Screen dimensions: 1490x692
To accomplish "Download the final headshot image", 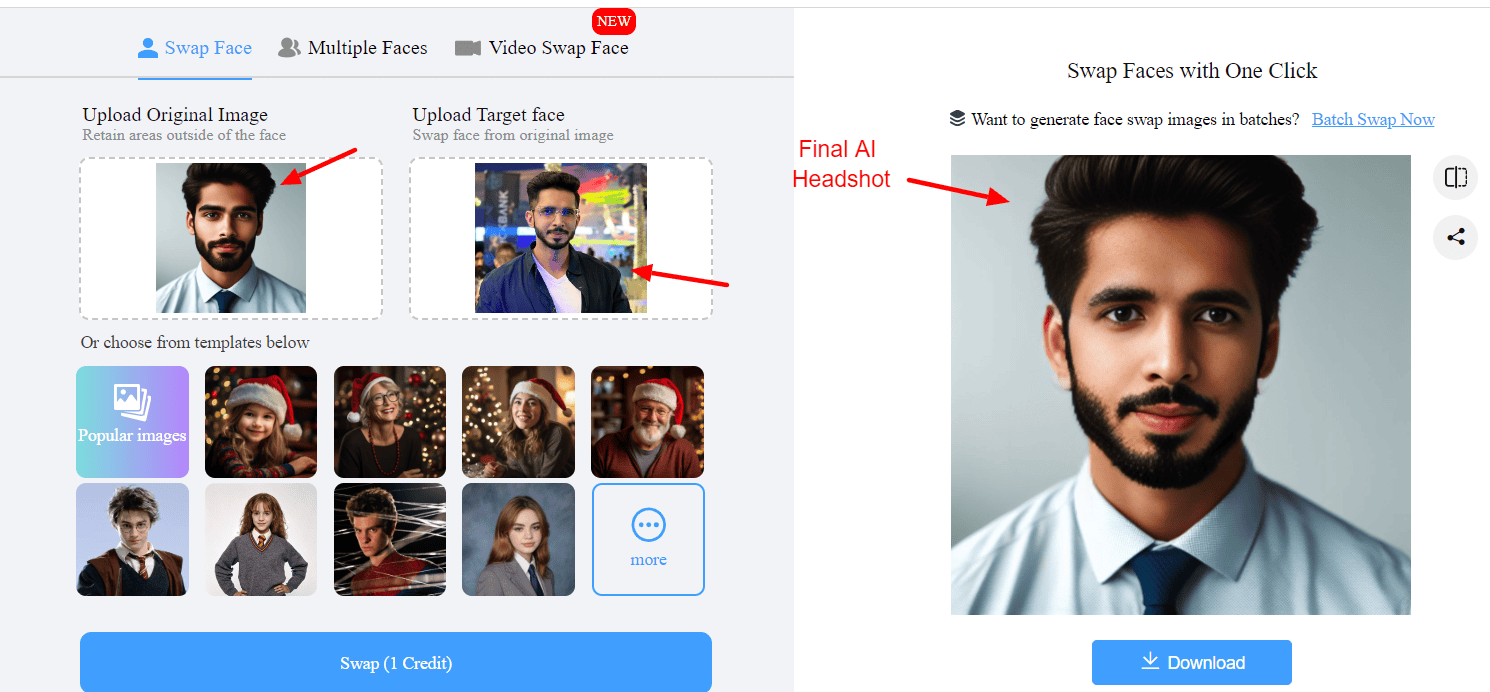I will click(1191, 662).
